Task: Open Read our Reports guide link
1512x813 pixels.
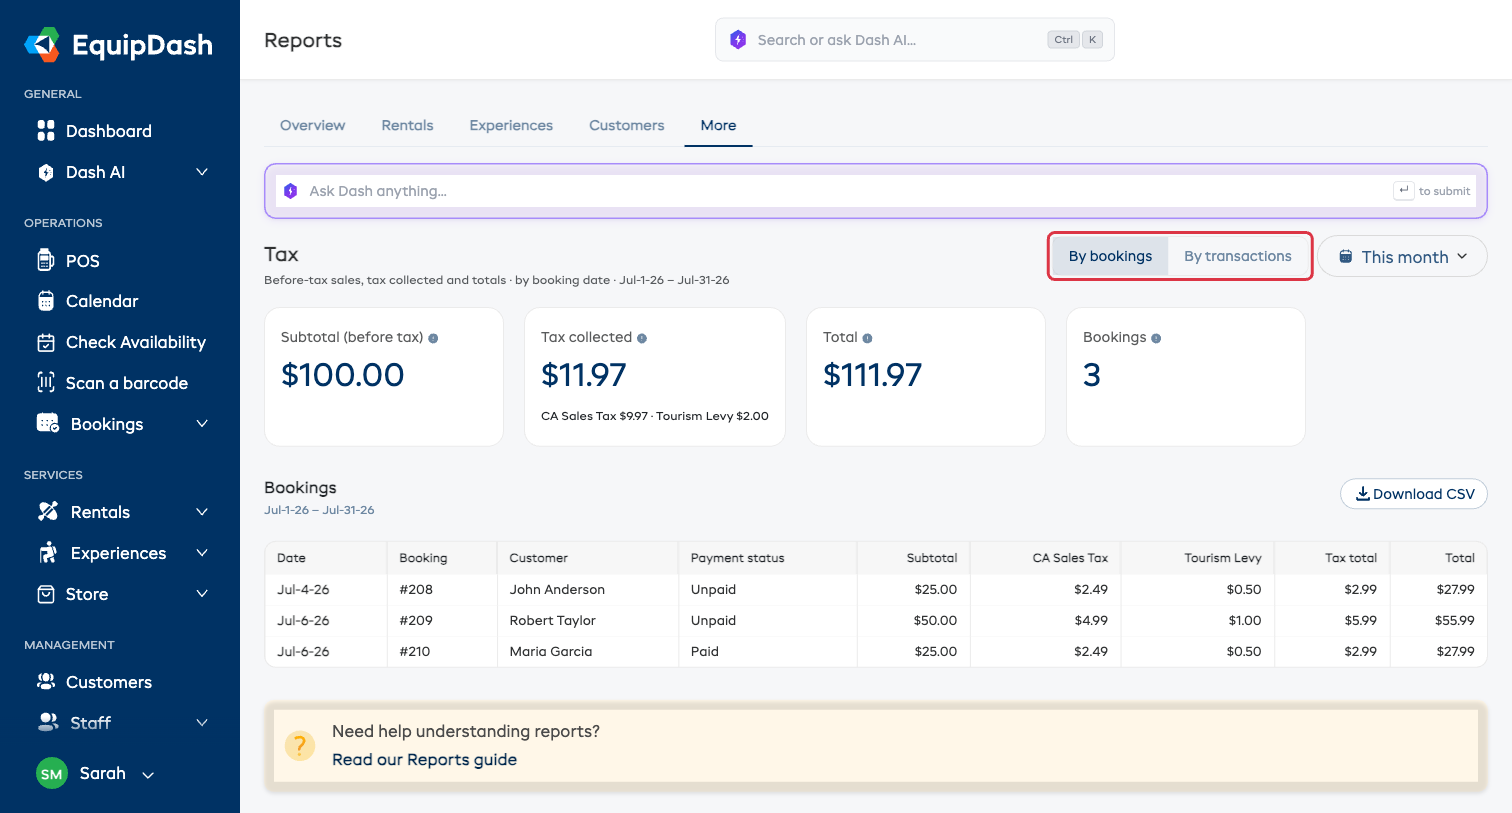Action: click(424, 759)
